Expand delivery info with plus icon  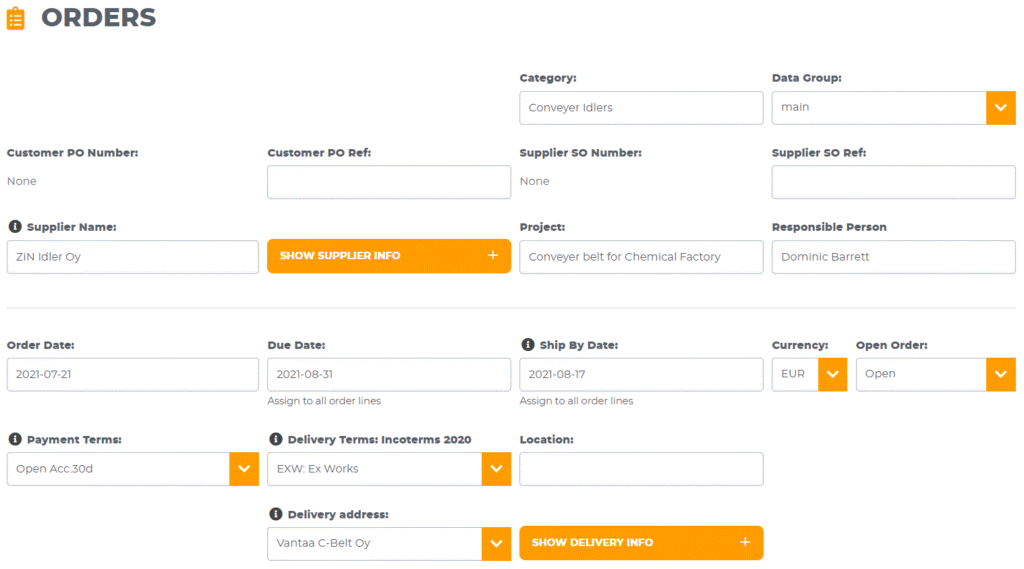point(744,542)
